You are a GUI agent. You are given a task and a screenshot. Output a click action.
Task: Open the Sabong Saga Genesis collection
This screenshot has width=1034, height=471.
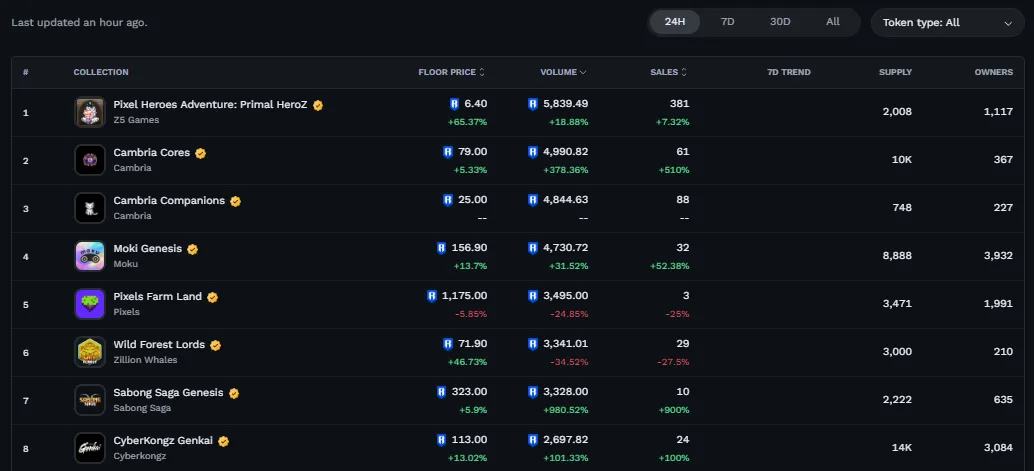(168, 393)
